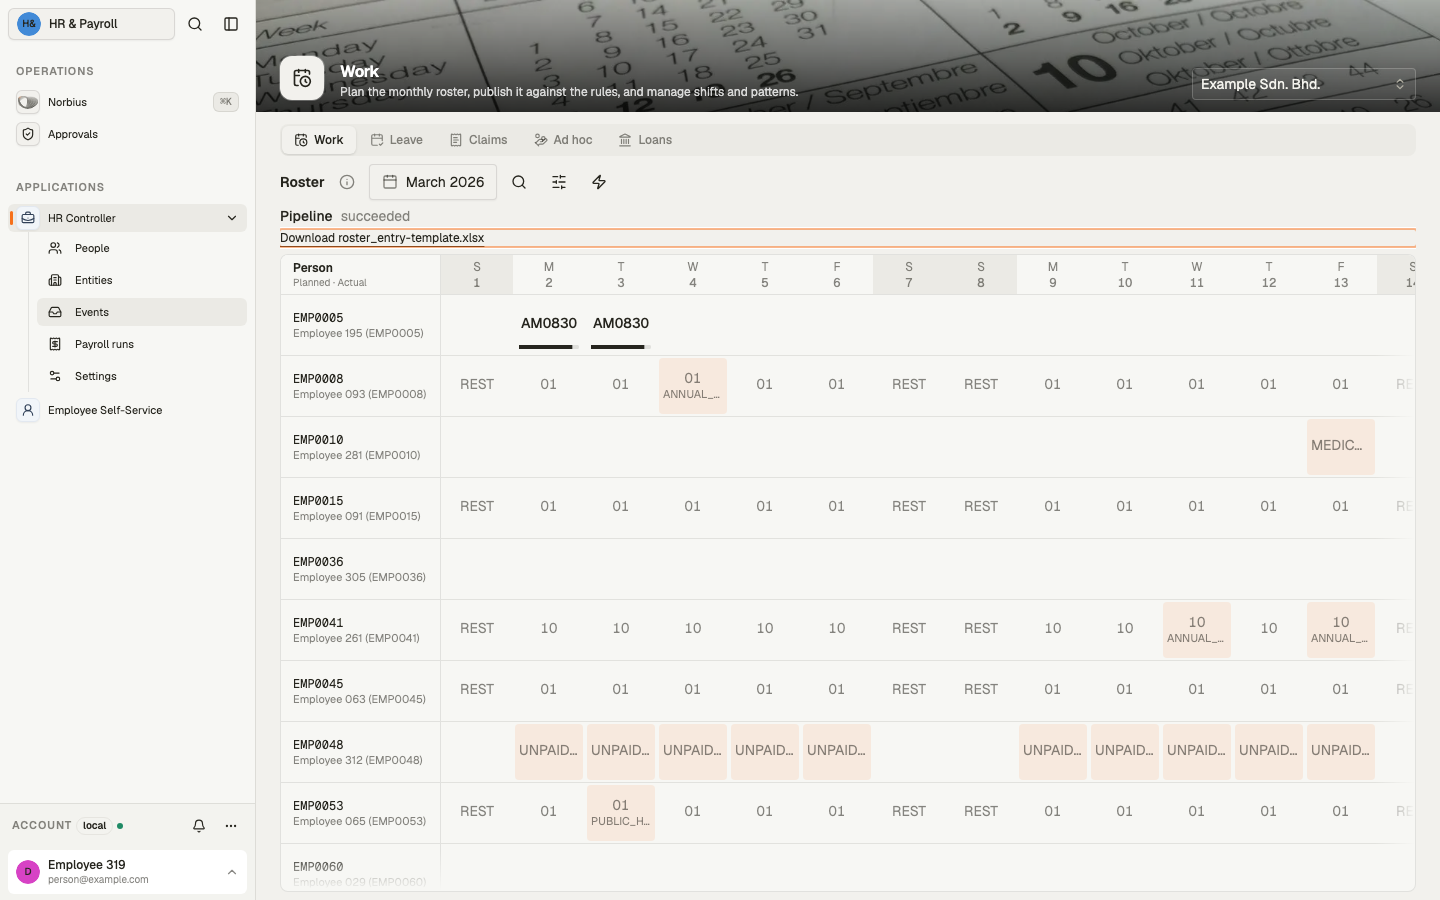The image size is (1440, 900).
Task: Open the HR & Payroll workspace switcher
Action: tap(91, 24)
